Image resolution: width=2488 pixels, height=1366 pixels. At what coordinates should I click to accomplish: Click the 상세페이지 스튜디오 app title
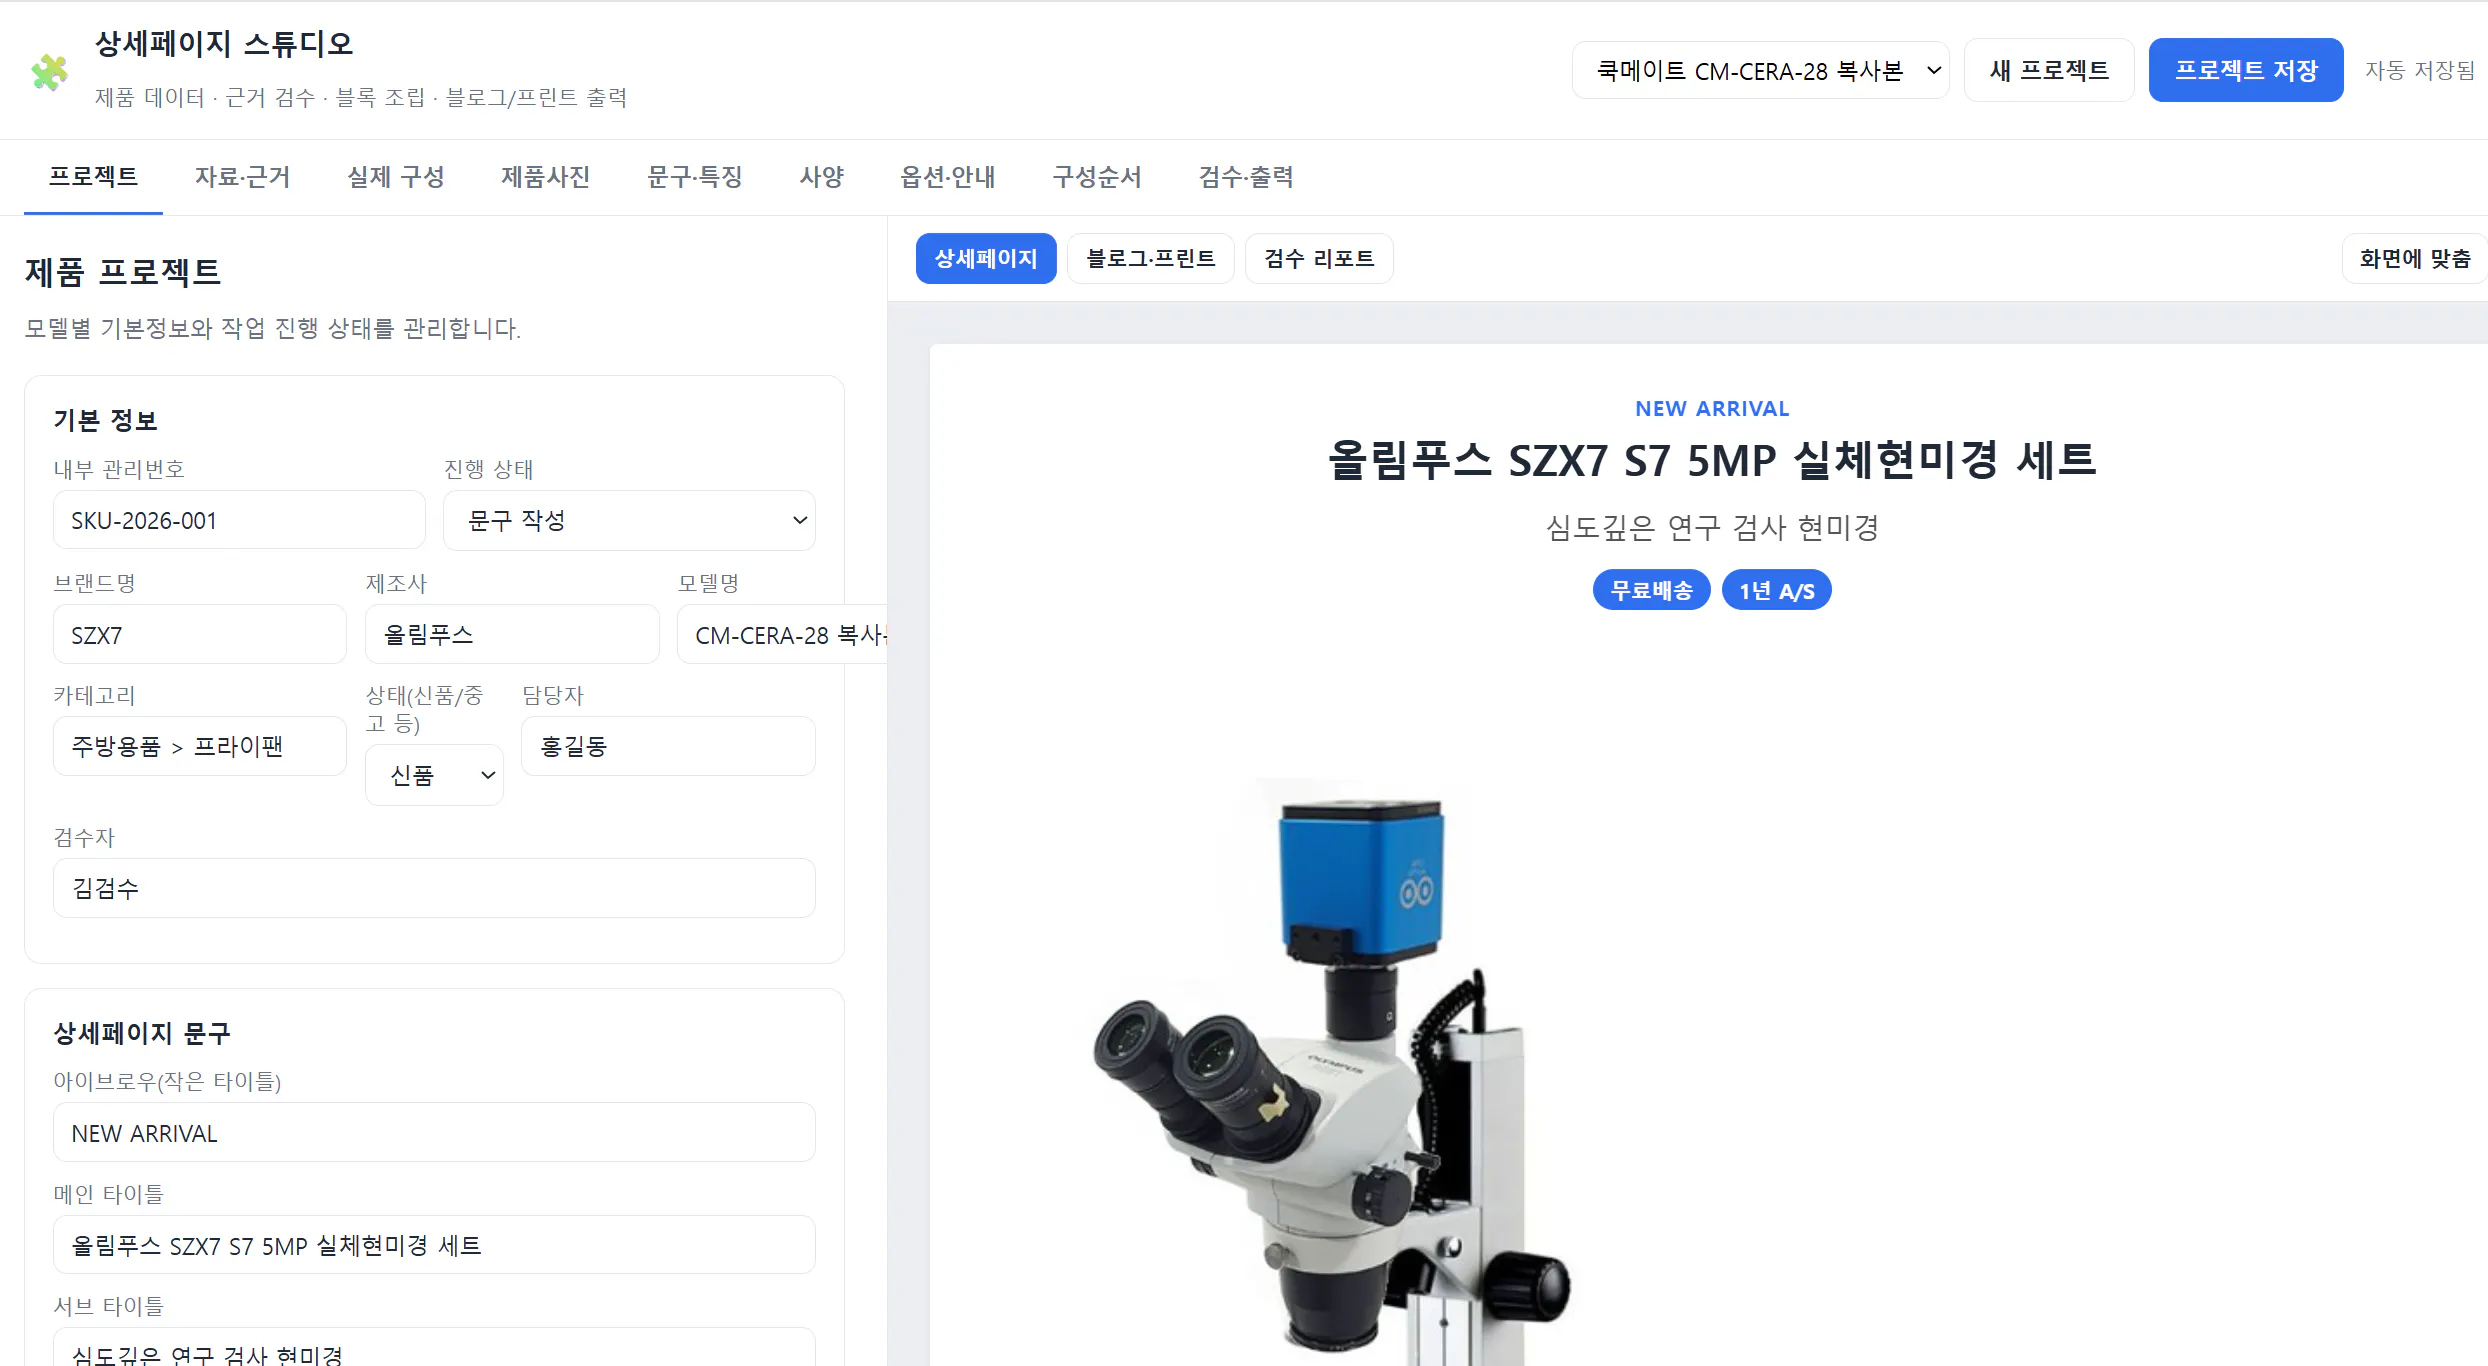tap(224, 43)
